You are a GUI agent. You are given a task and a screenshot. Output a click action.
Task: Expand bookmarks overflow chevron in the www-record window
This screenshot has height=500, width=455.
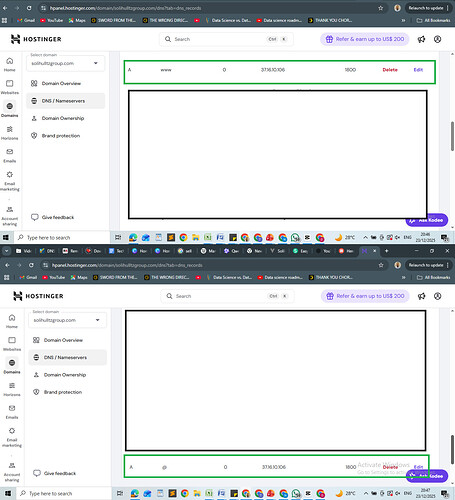coord(403,20)
